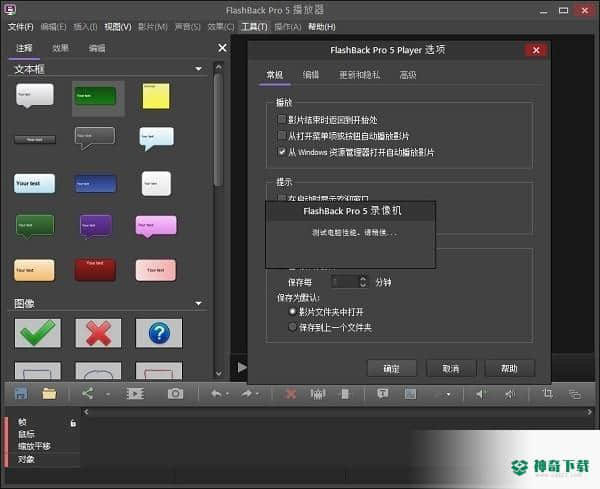Pick the green rounded text box style
Viewport: 600px width, 489px height.
(96, 96)
